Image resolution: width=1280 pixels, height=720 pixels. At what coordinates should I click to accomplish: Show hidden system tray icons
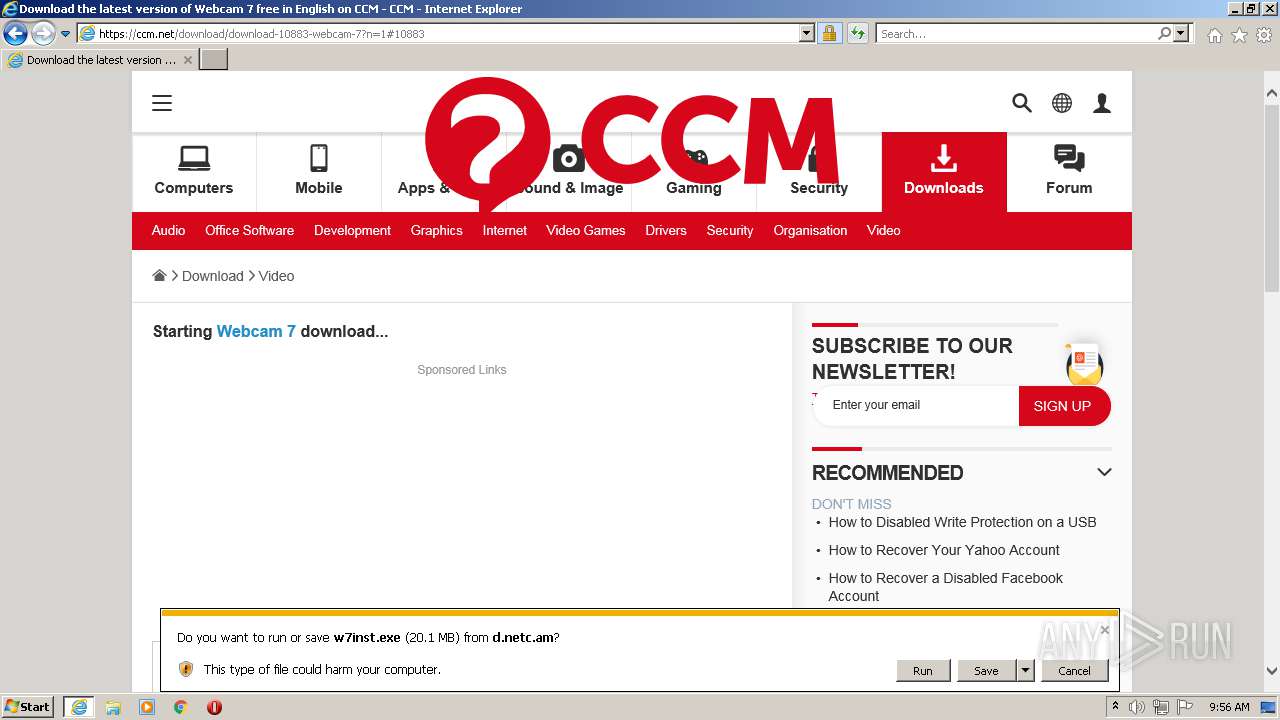pos(1115,707)
